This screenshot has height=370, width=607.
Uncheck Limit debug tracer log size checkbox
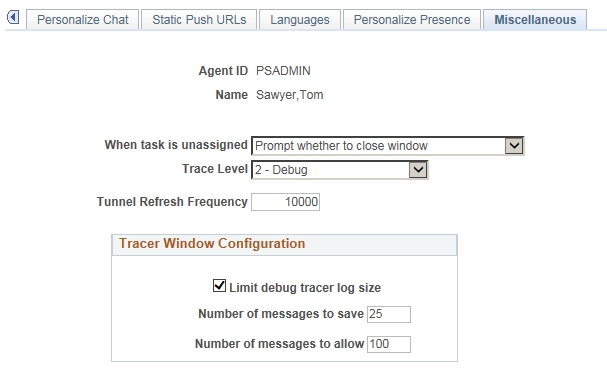point(219,286)
